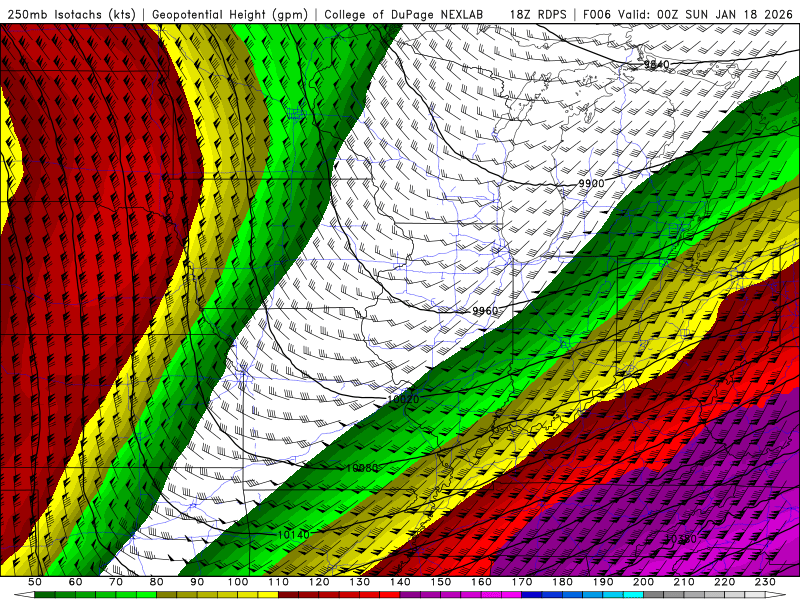Click the 'Geopotential Height (gpm)' title text

[230, 15]
